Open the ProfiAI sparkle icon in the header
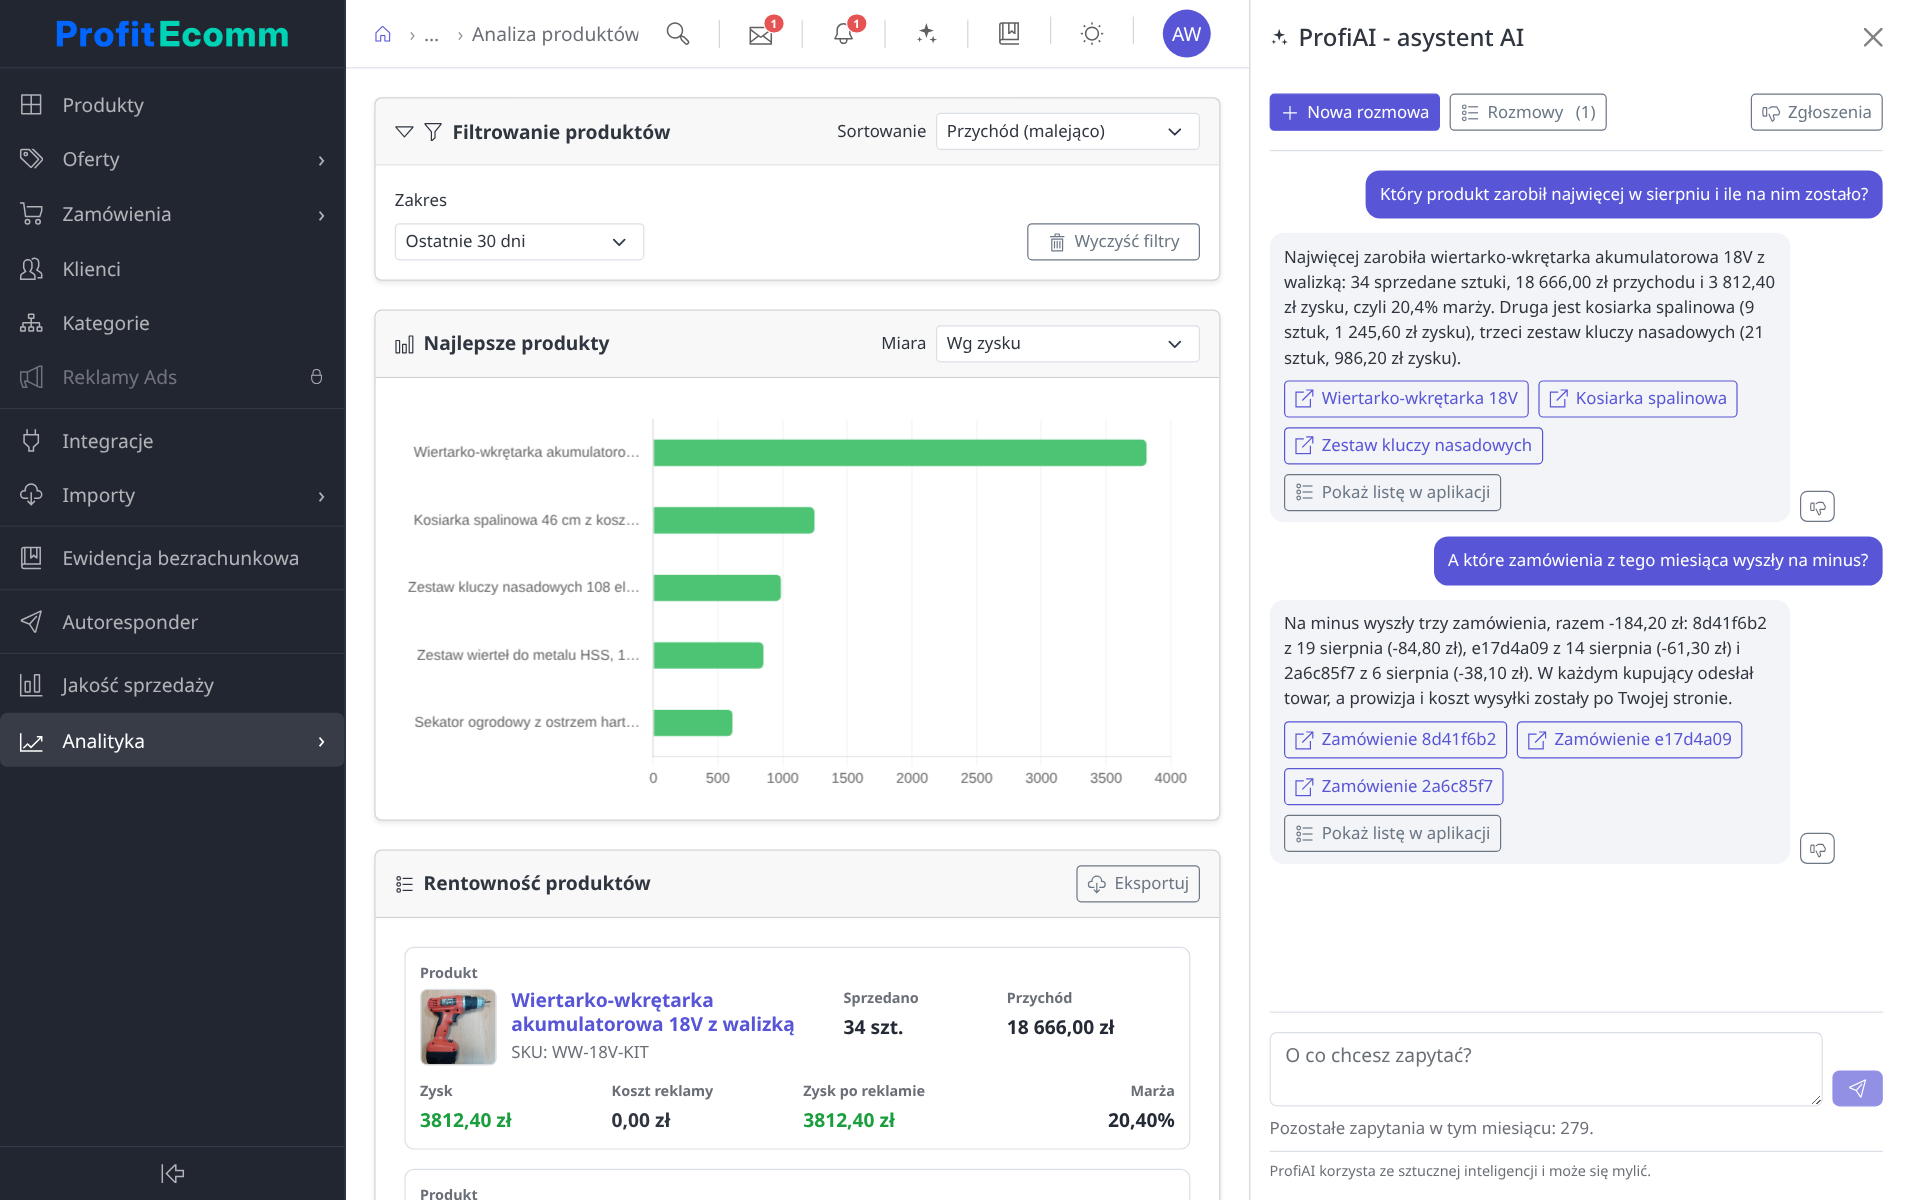The width and height of the screenshot is (1920, 1200). click(x=926, y=34)
